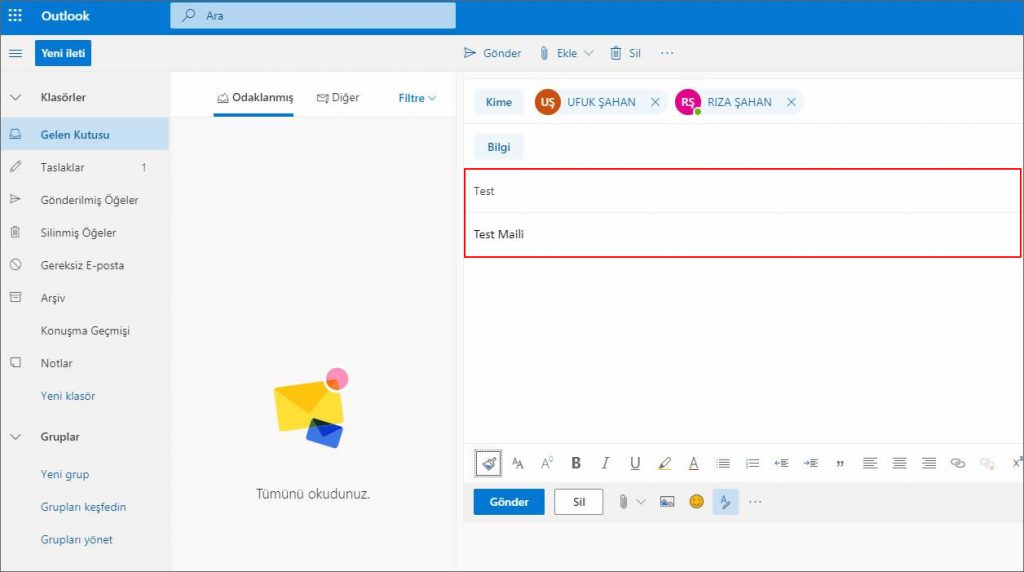Click the insert picture icon
This screenshot has height=572, width=1024.
pos(667,501)
